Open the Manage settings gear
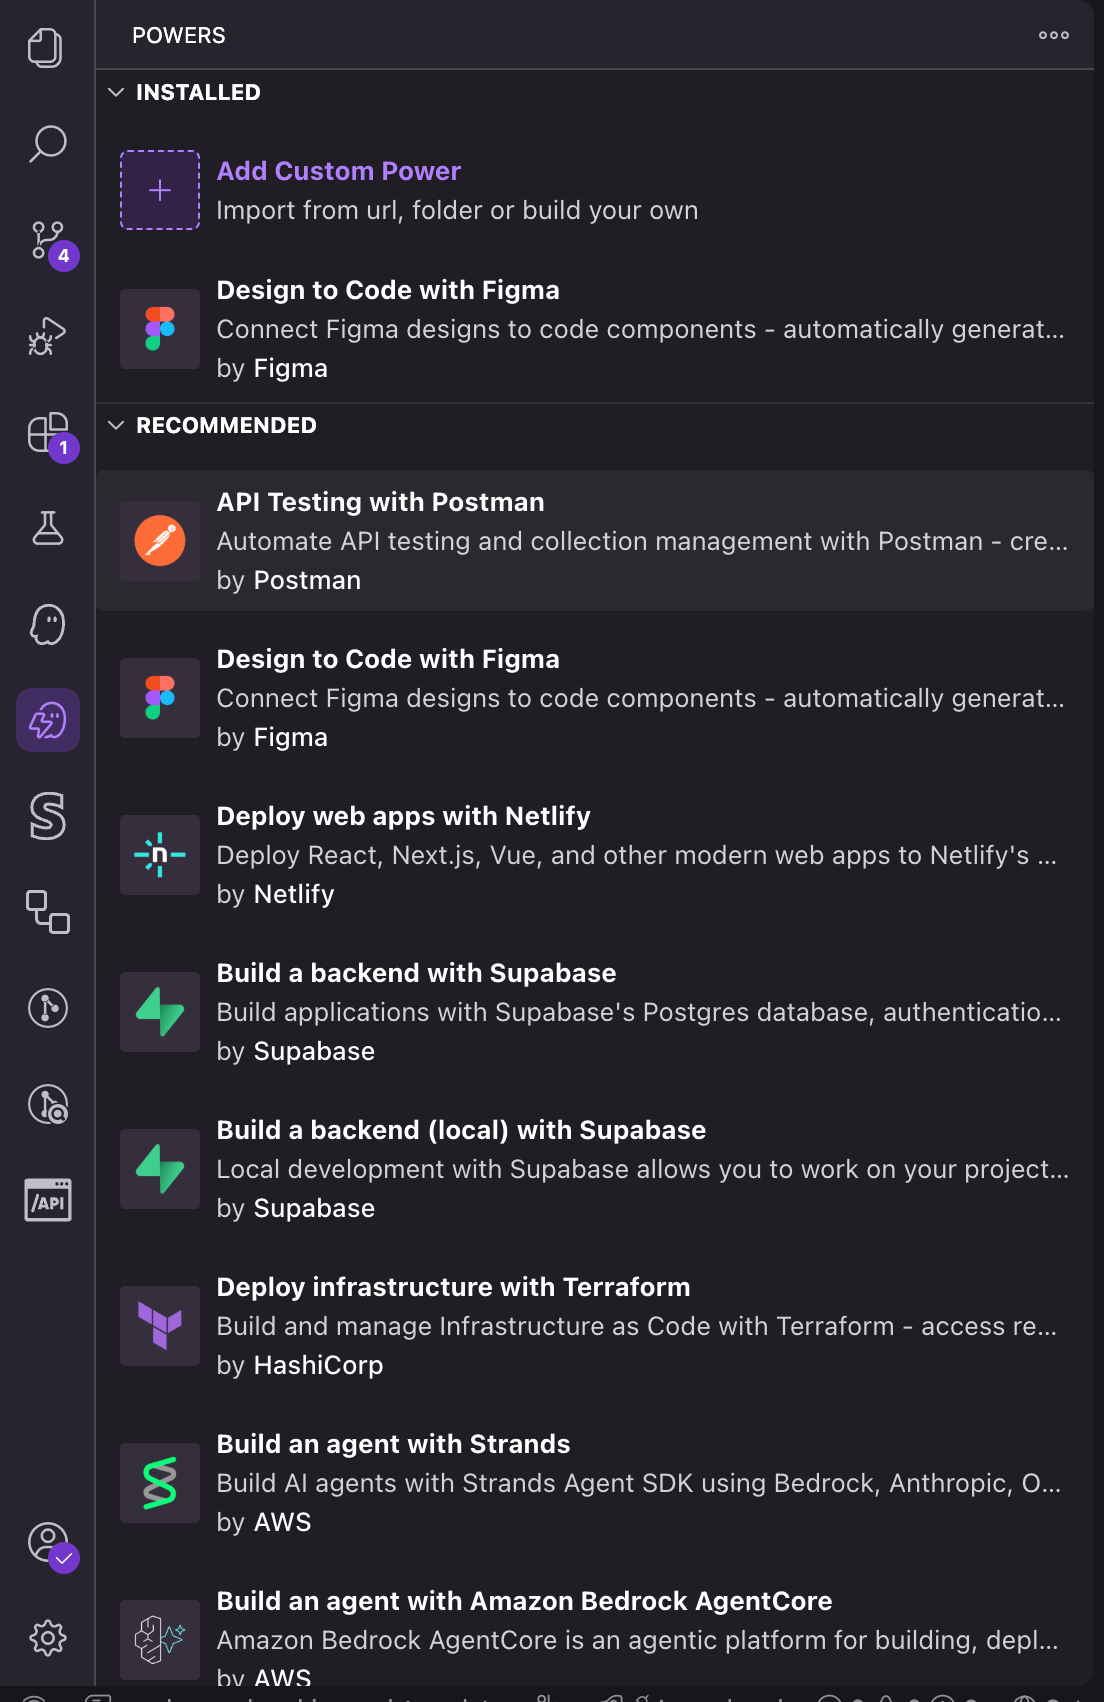 pyautogui.click(x=47, y=1637)
